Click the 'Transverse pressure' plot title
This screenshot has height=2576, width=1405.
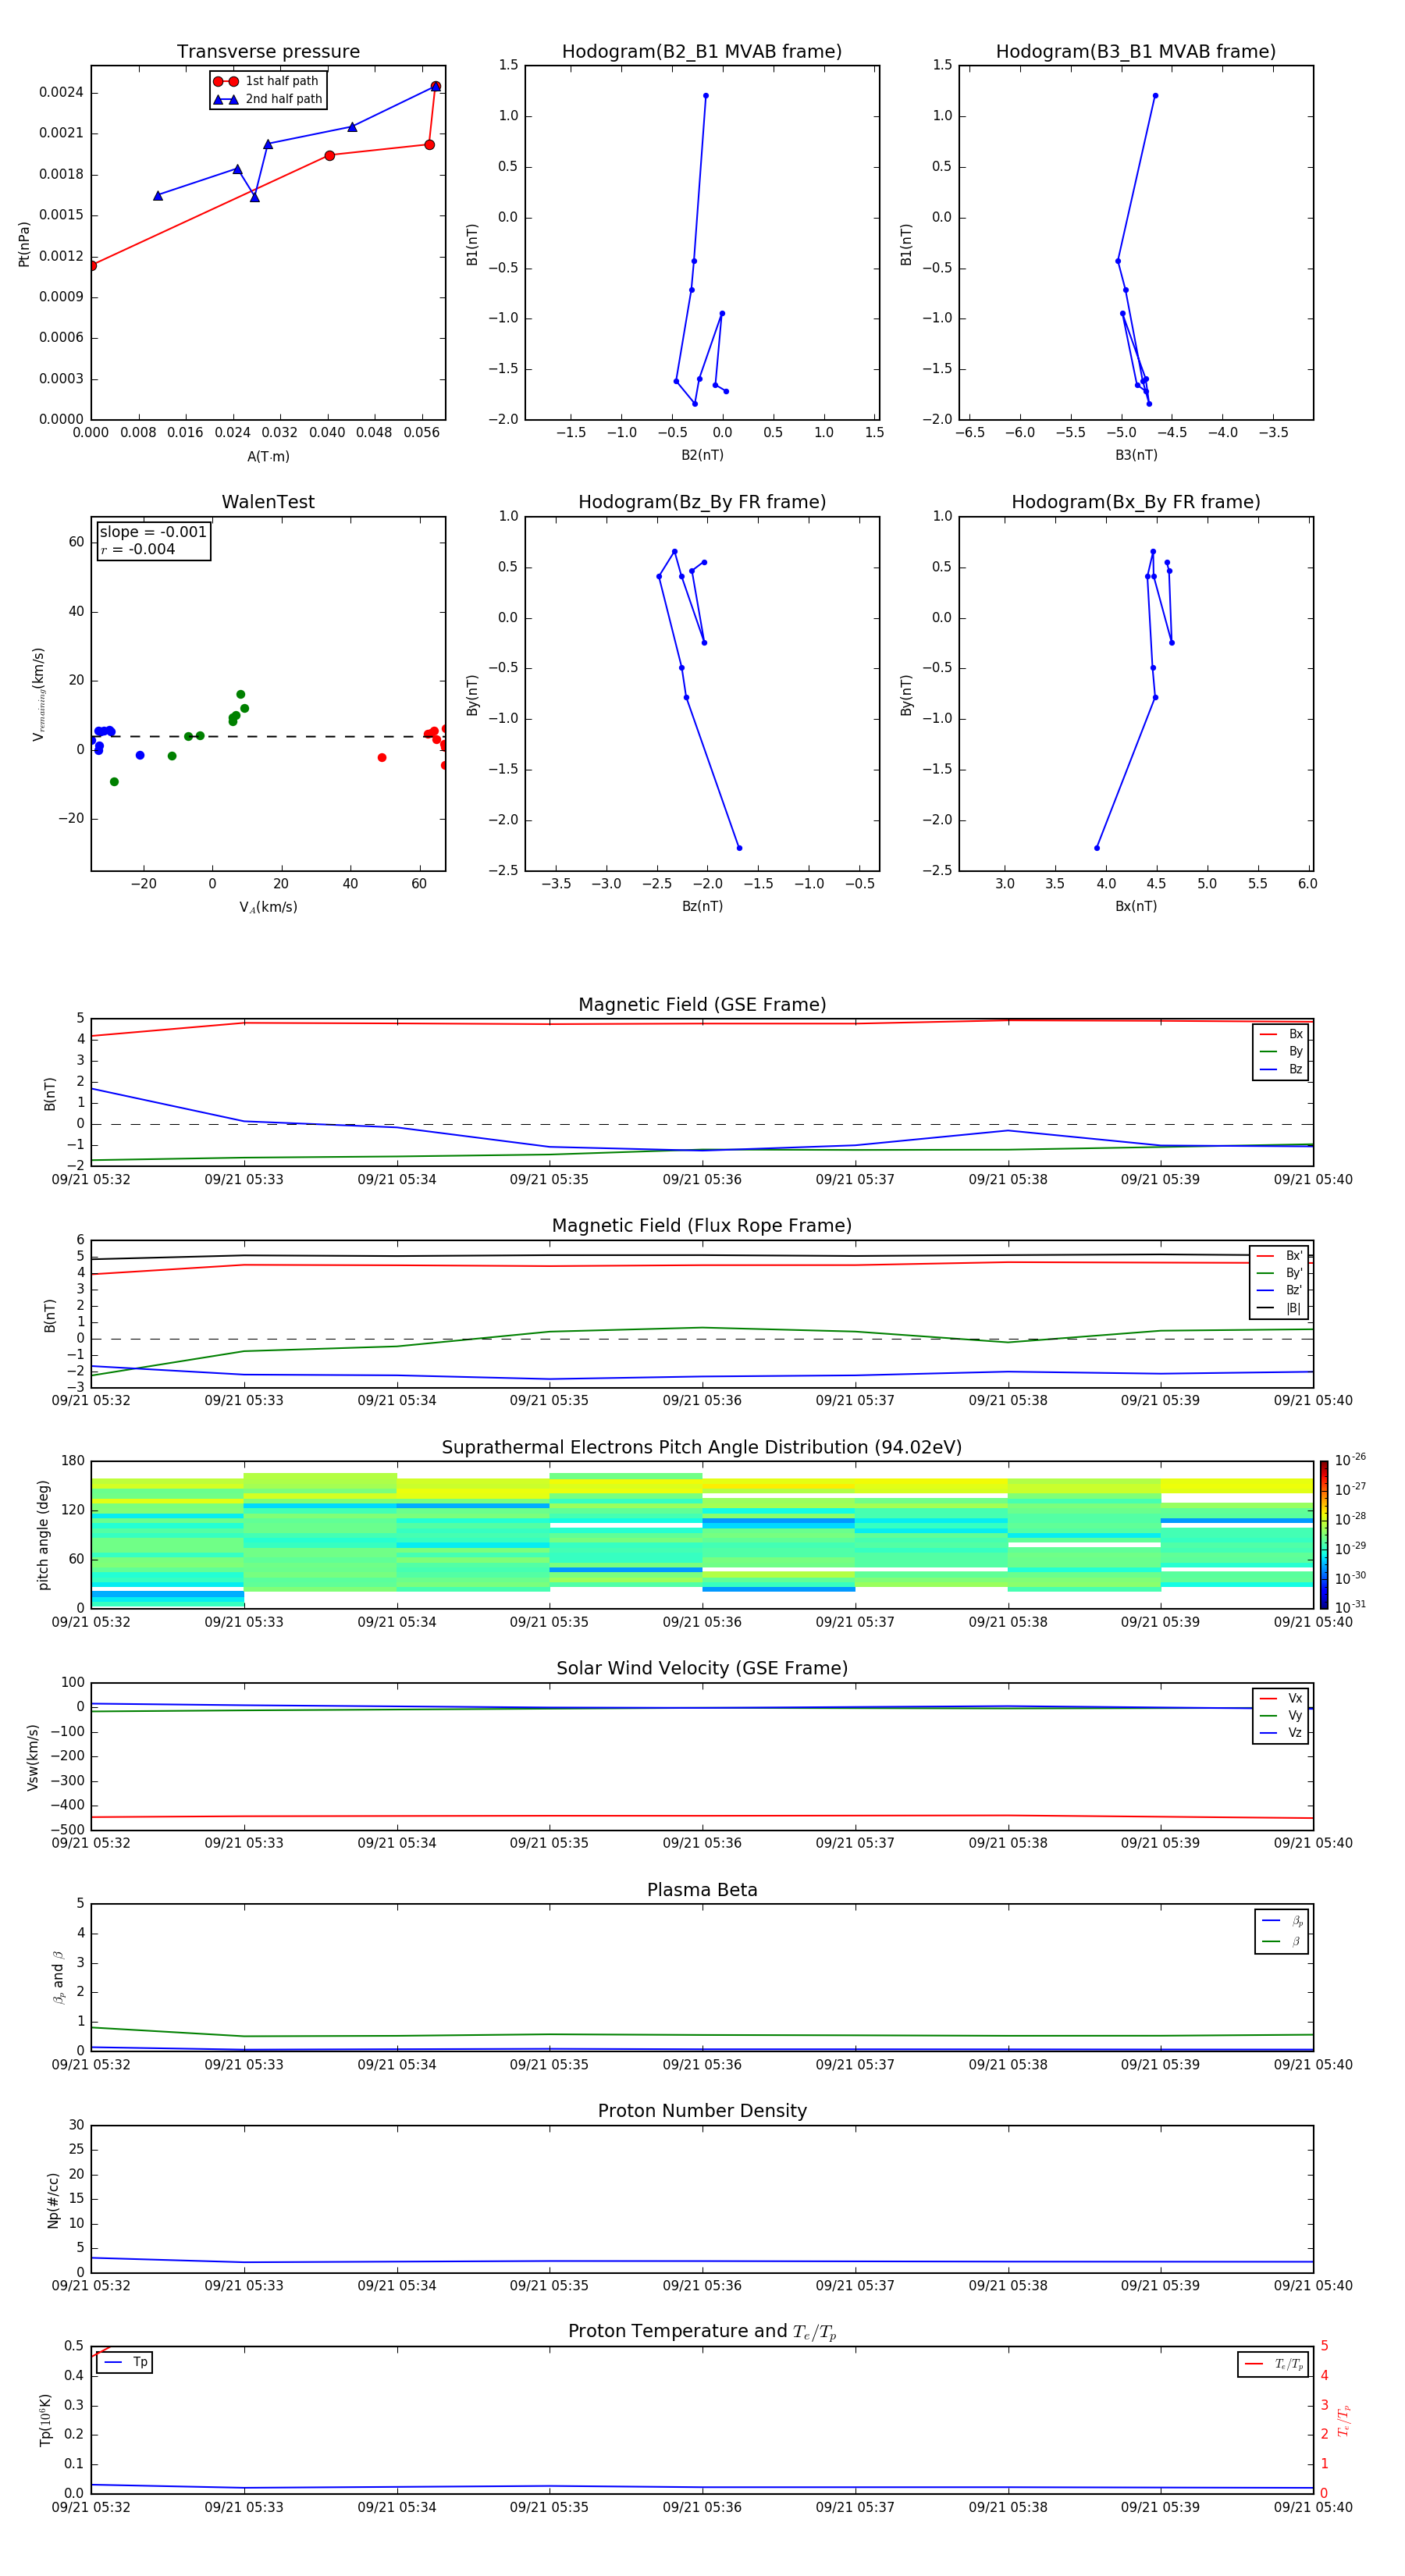point(268,52)
